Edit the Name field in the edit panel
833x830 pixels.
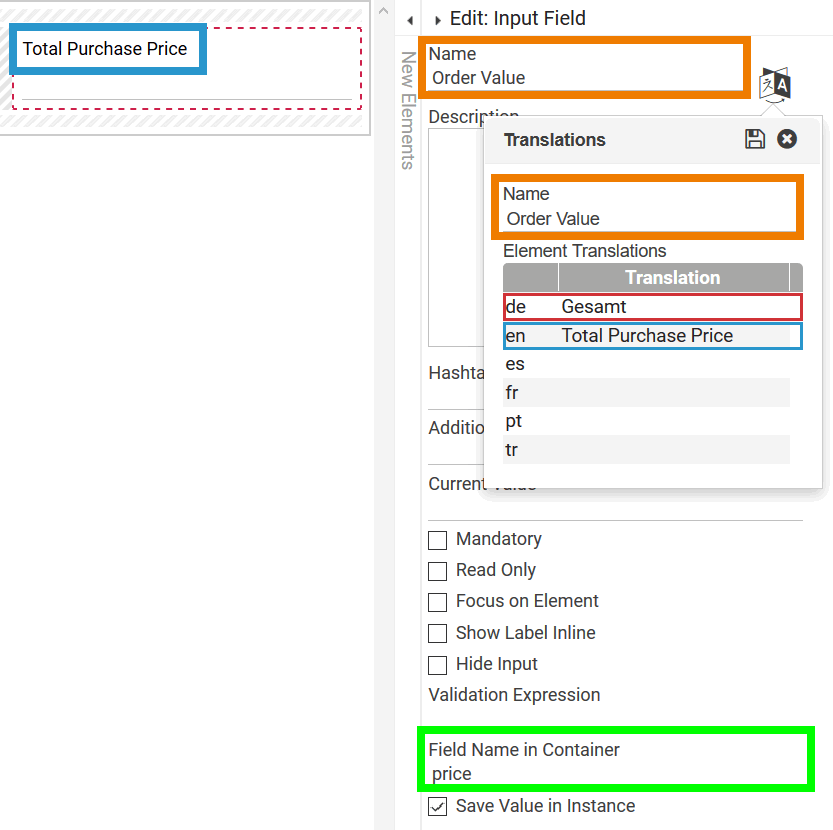(586, 78)
